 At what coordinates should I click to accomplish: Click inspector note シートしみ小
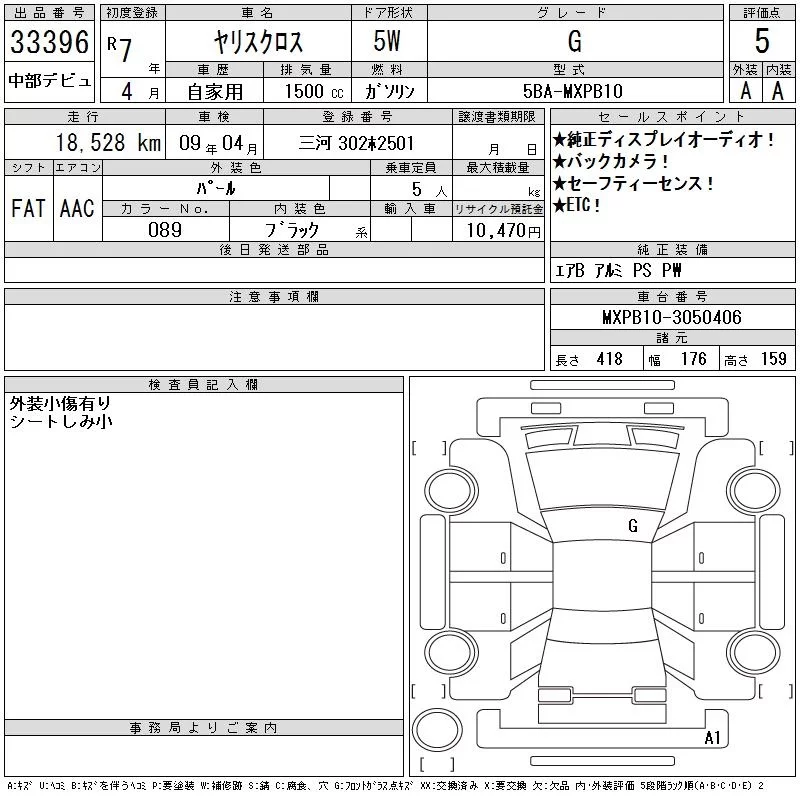click(x=61, y=421)
